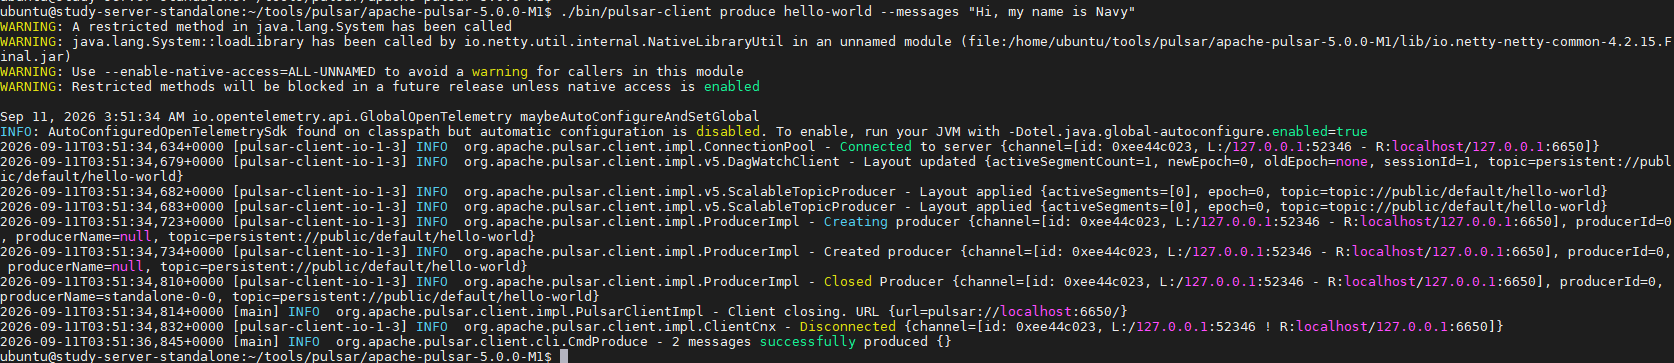Click the terminal cursor after final prompt
Viewport: 1674px width, 363px height.
(564, 356)
